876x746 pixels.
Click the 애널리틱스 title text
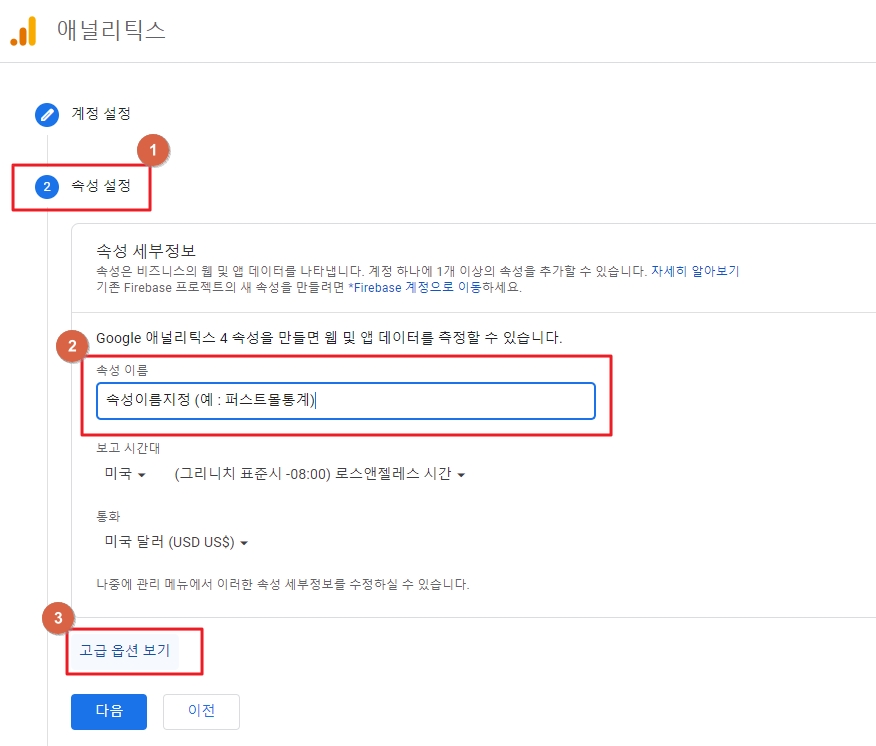(111, 30)
